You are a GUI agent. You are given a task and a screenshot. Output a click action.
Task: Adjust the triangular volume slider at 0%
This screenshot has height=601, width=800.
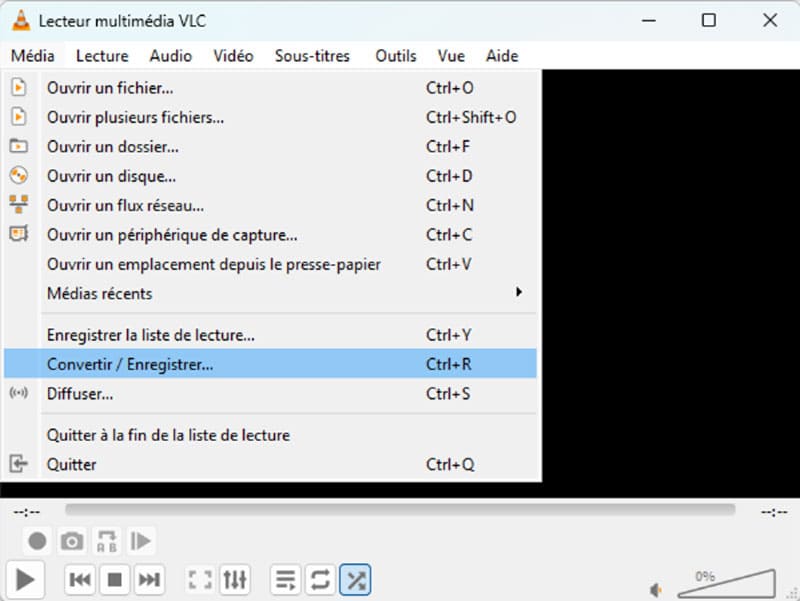pyautogui.click(x=726, y=584)
